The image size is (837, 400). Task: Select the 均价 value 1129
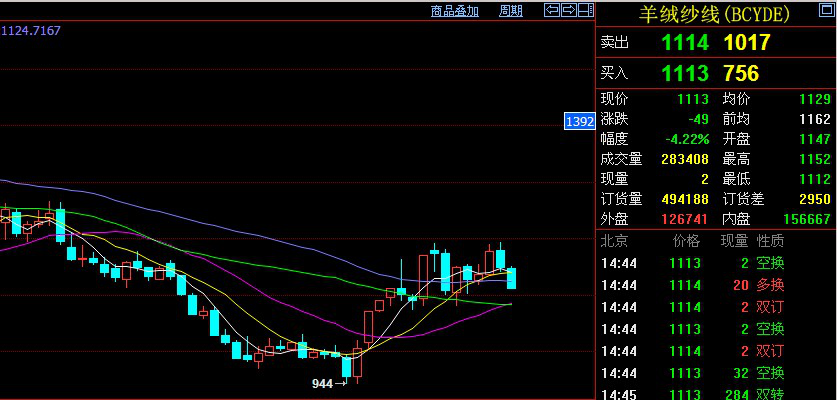[815, 99]
